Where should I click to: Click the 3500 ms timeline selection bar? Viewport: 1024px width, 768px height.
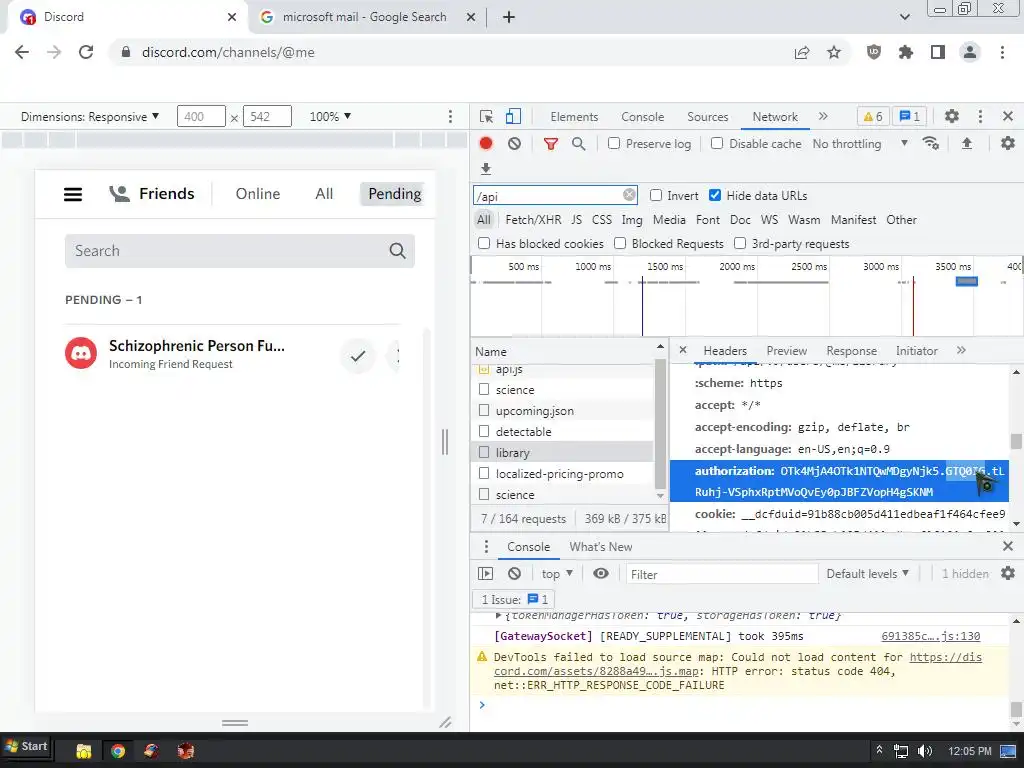point(967,281)
